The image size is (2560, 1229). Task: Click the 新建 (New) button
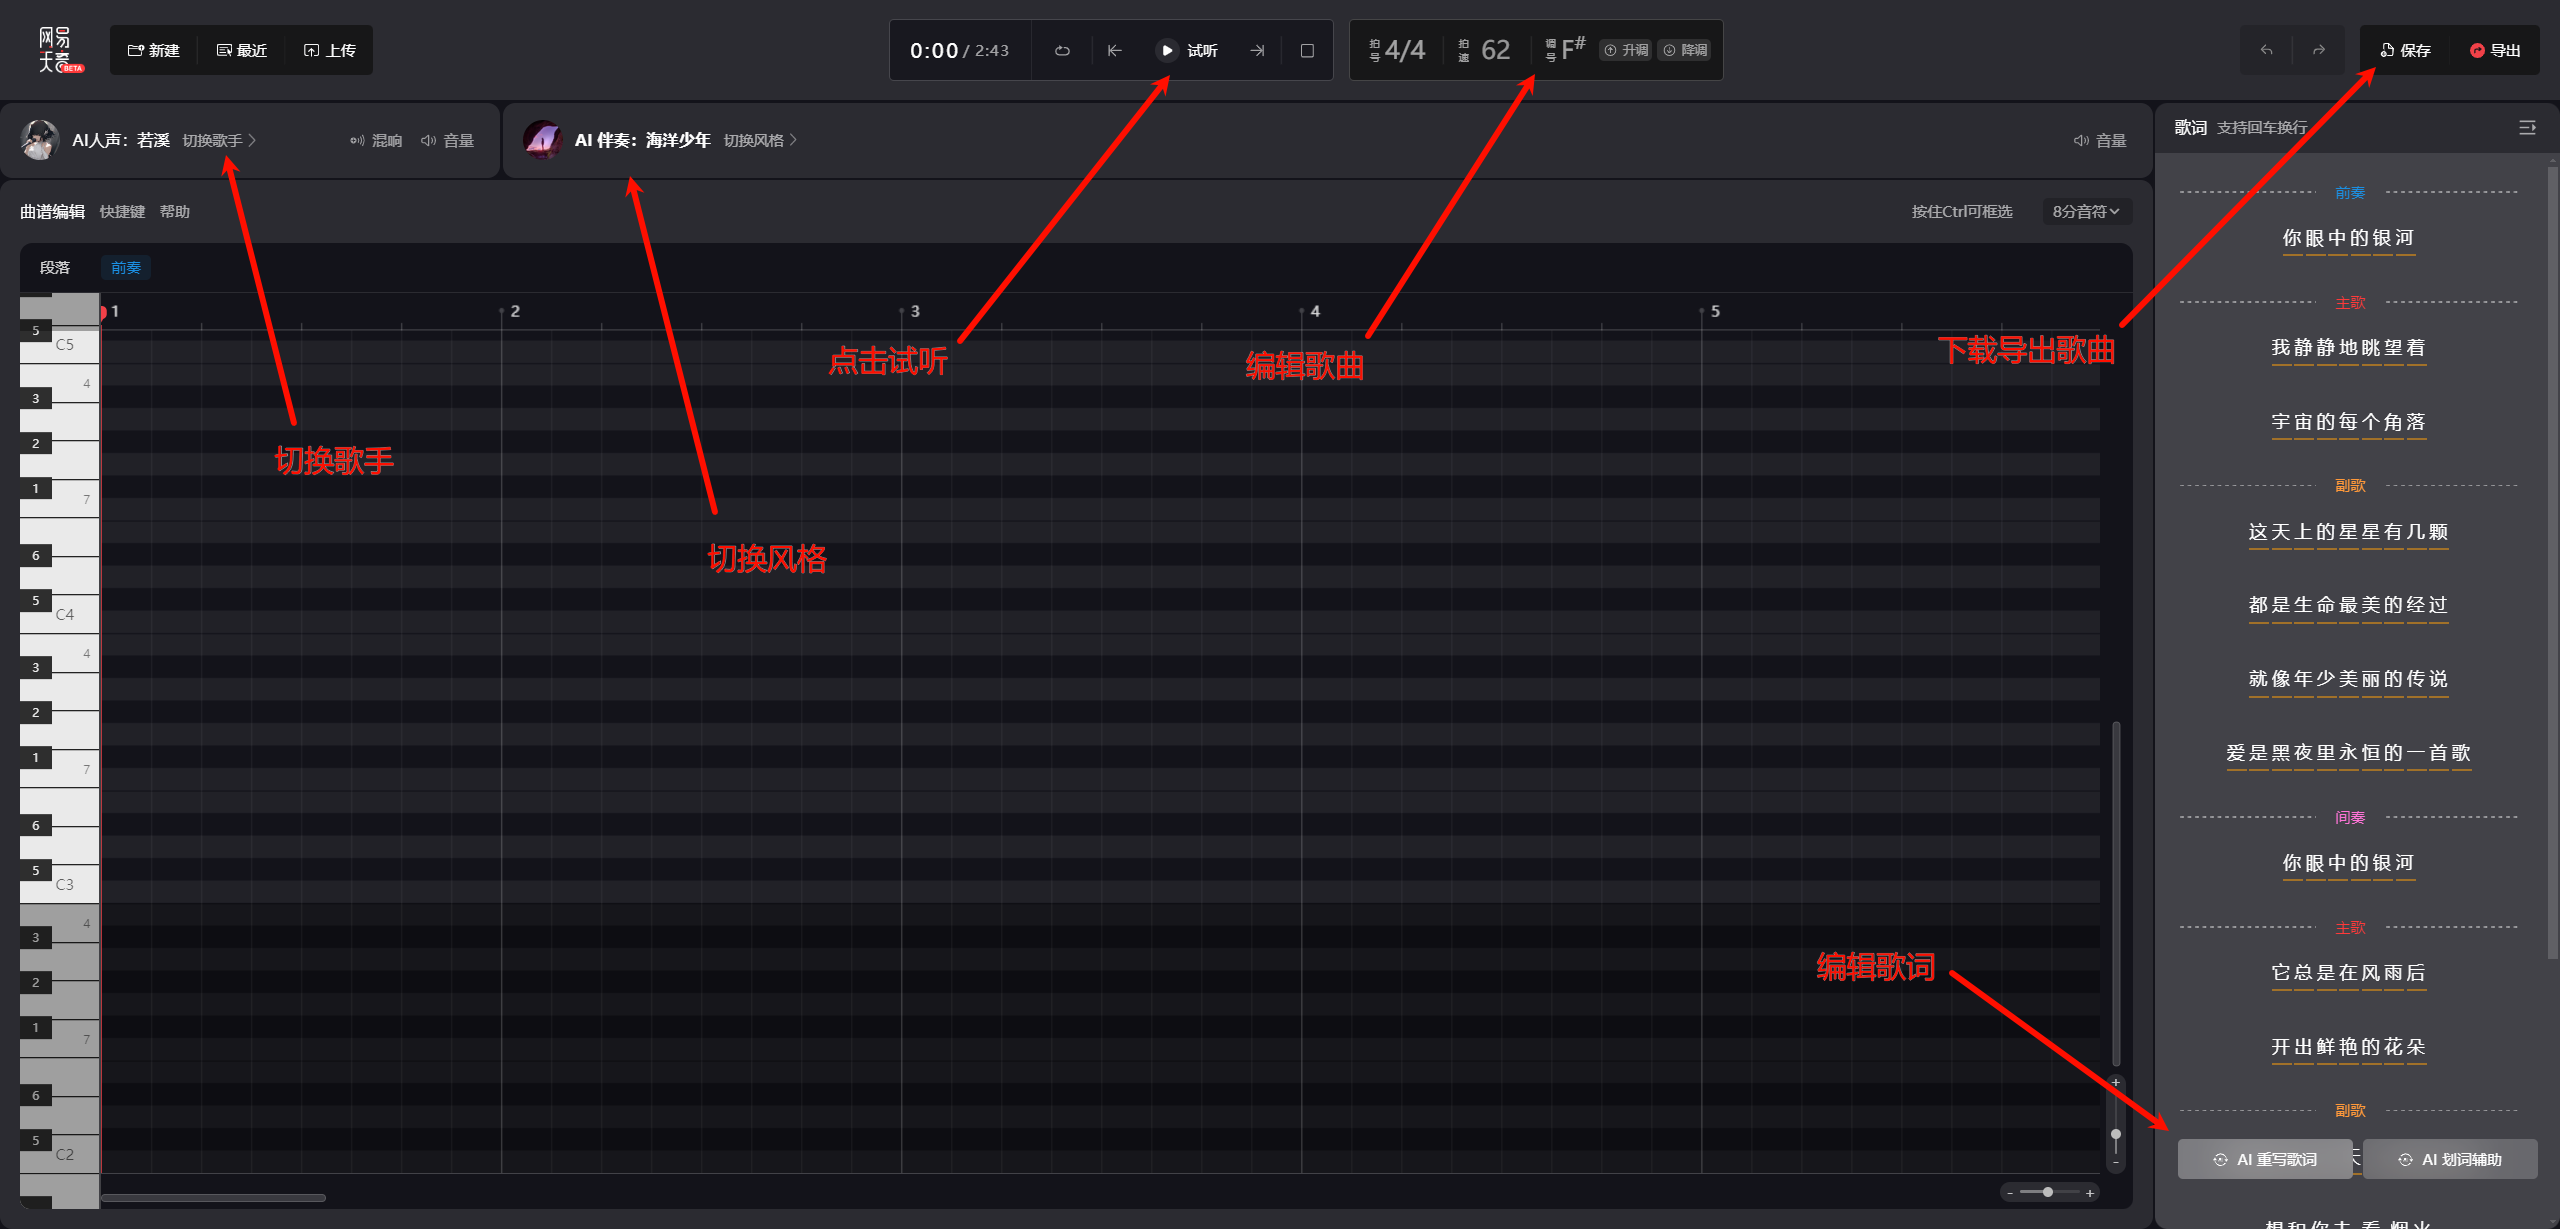tap(154, 50)
